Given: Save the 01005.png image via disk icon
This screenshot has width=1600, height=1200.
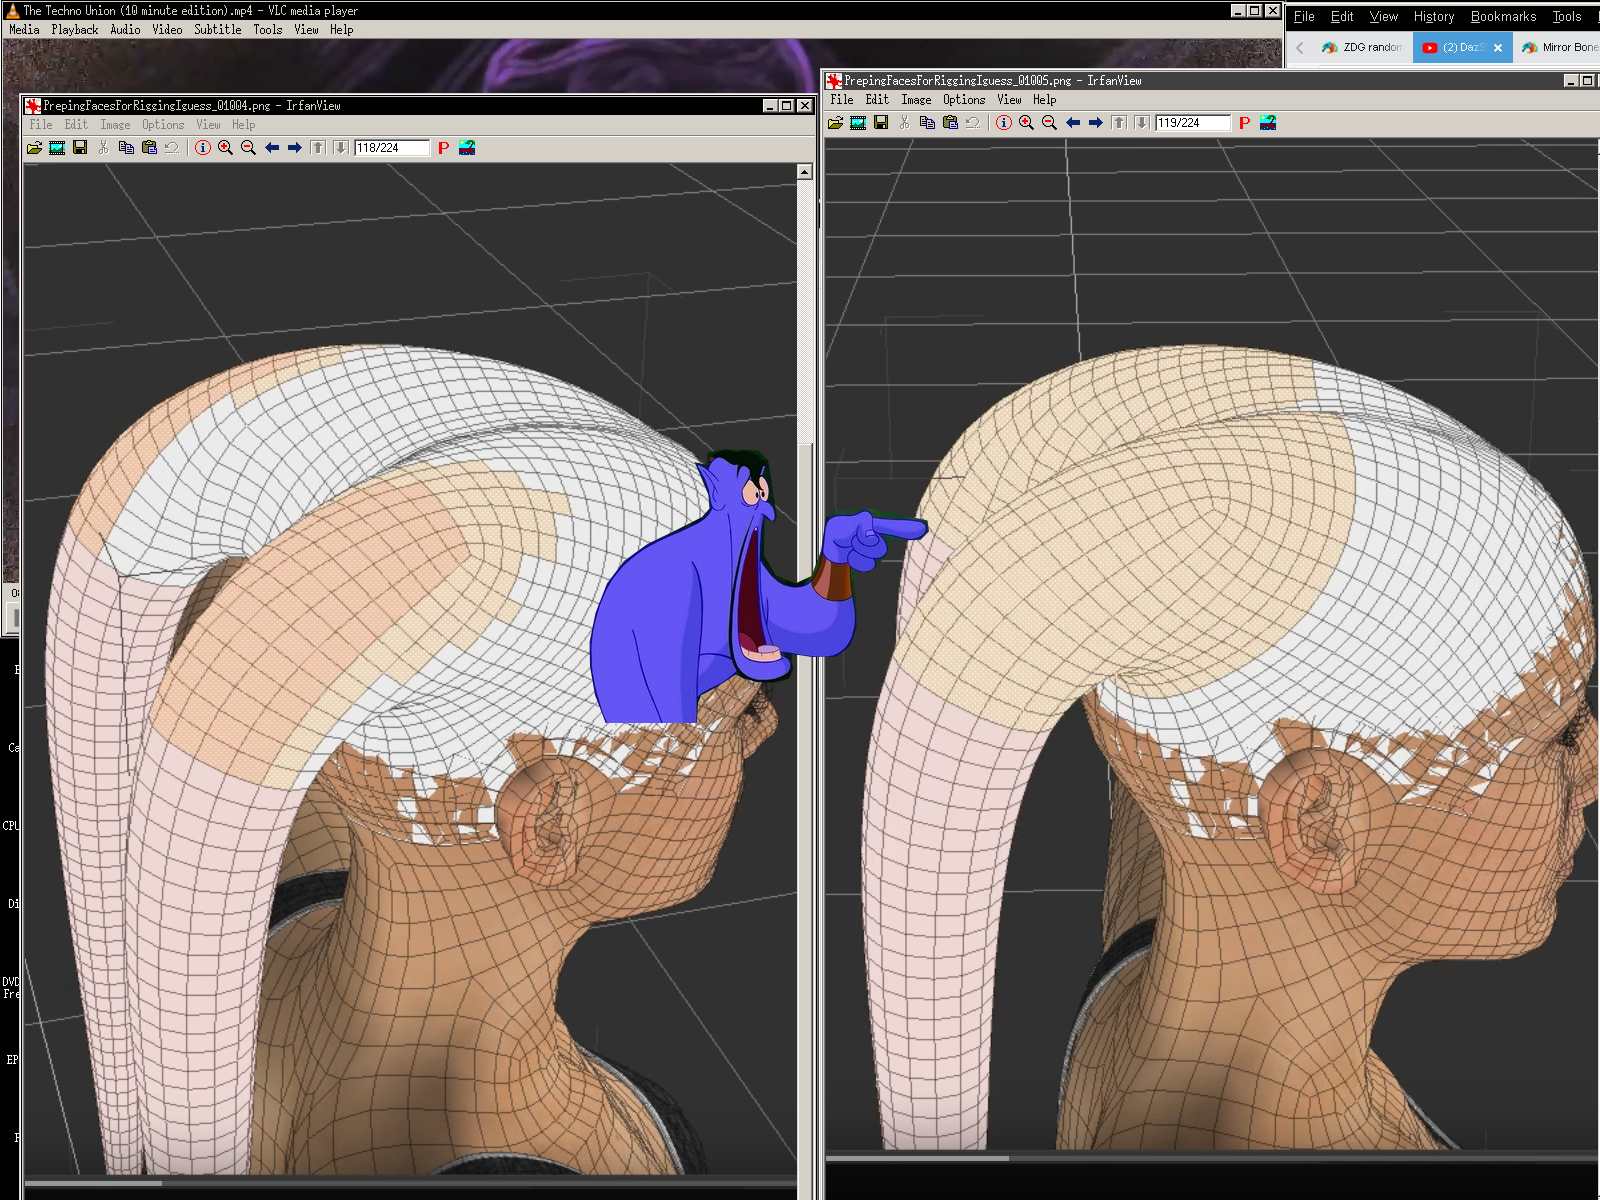Looking at the screenshot, I should [x=881, y=123].
